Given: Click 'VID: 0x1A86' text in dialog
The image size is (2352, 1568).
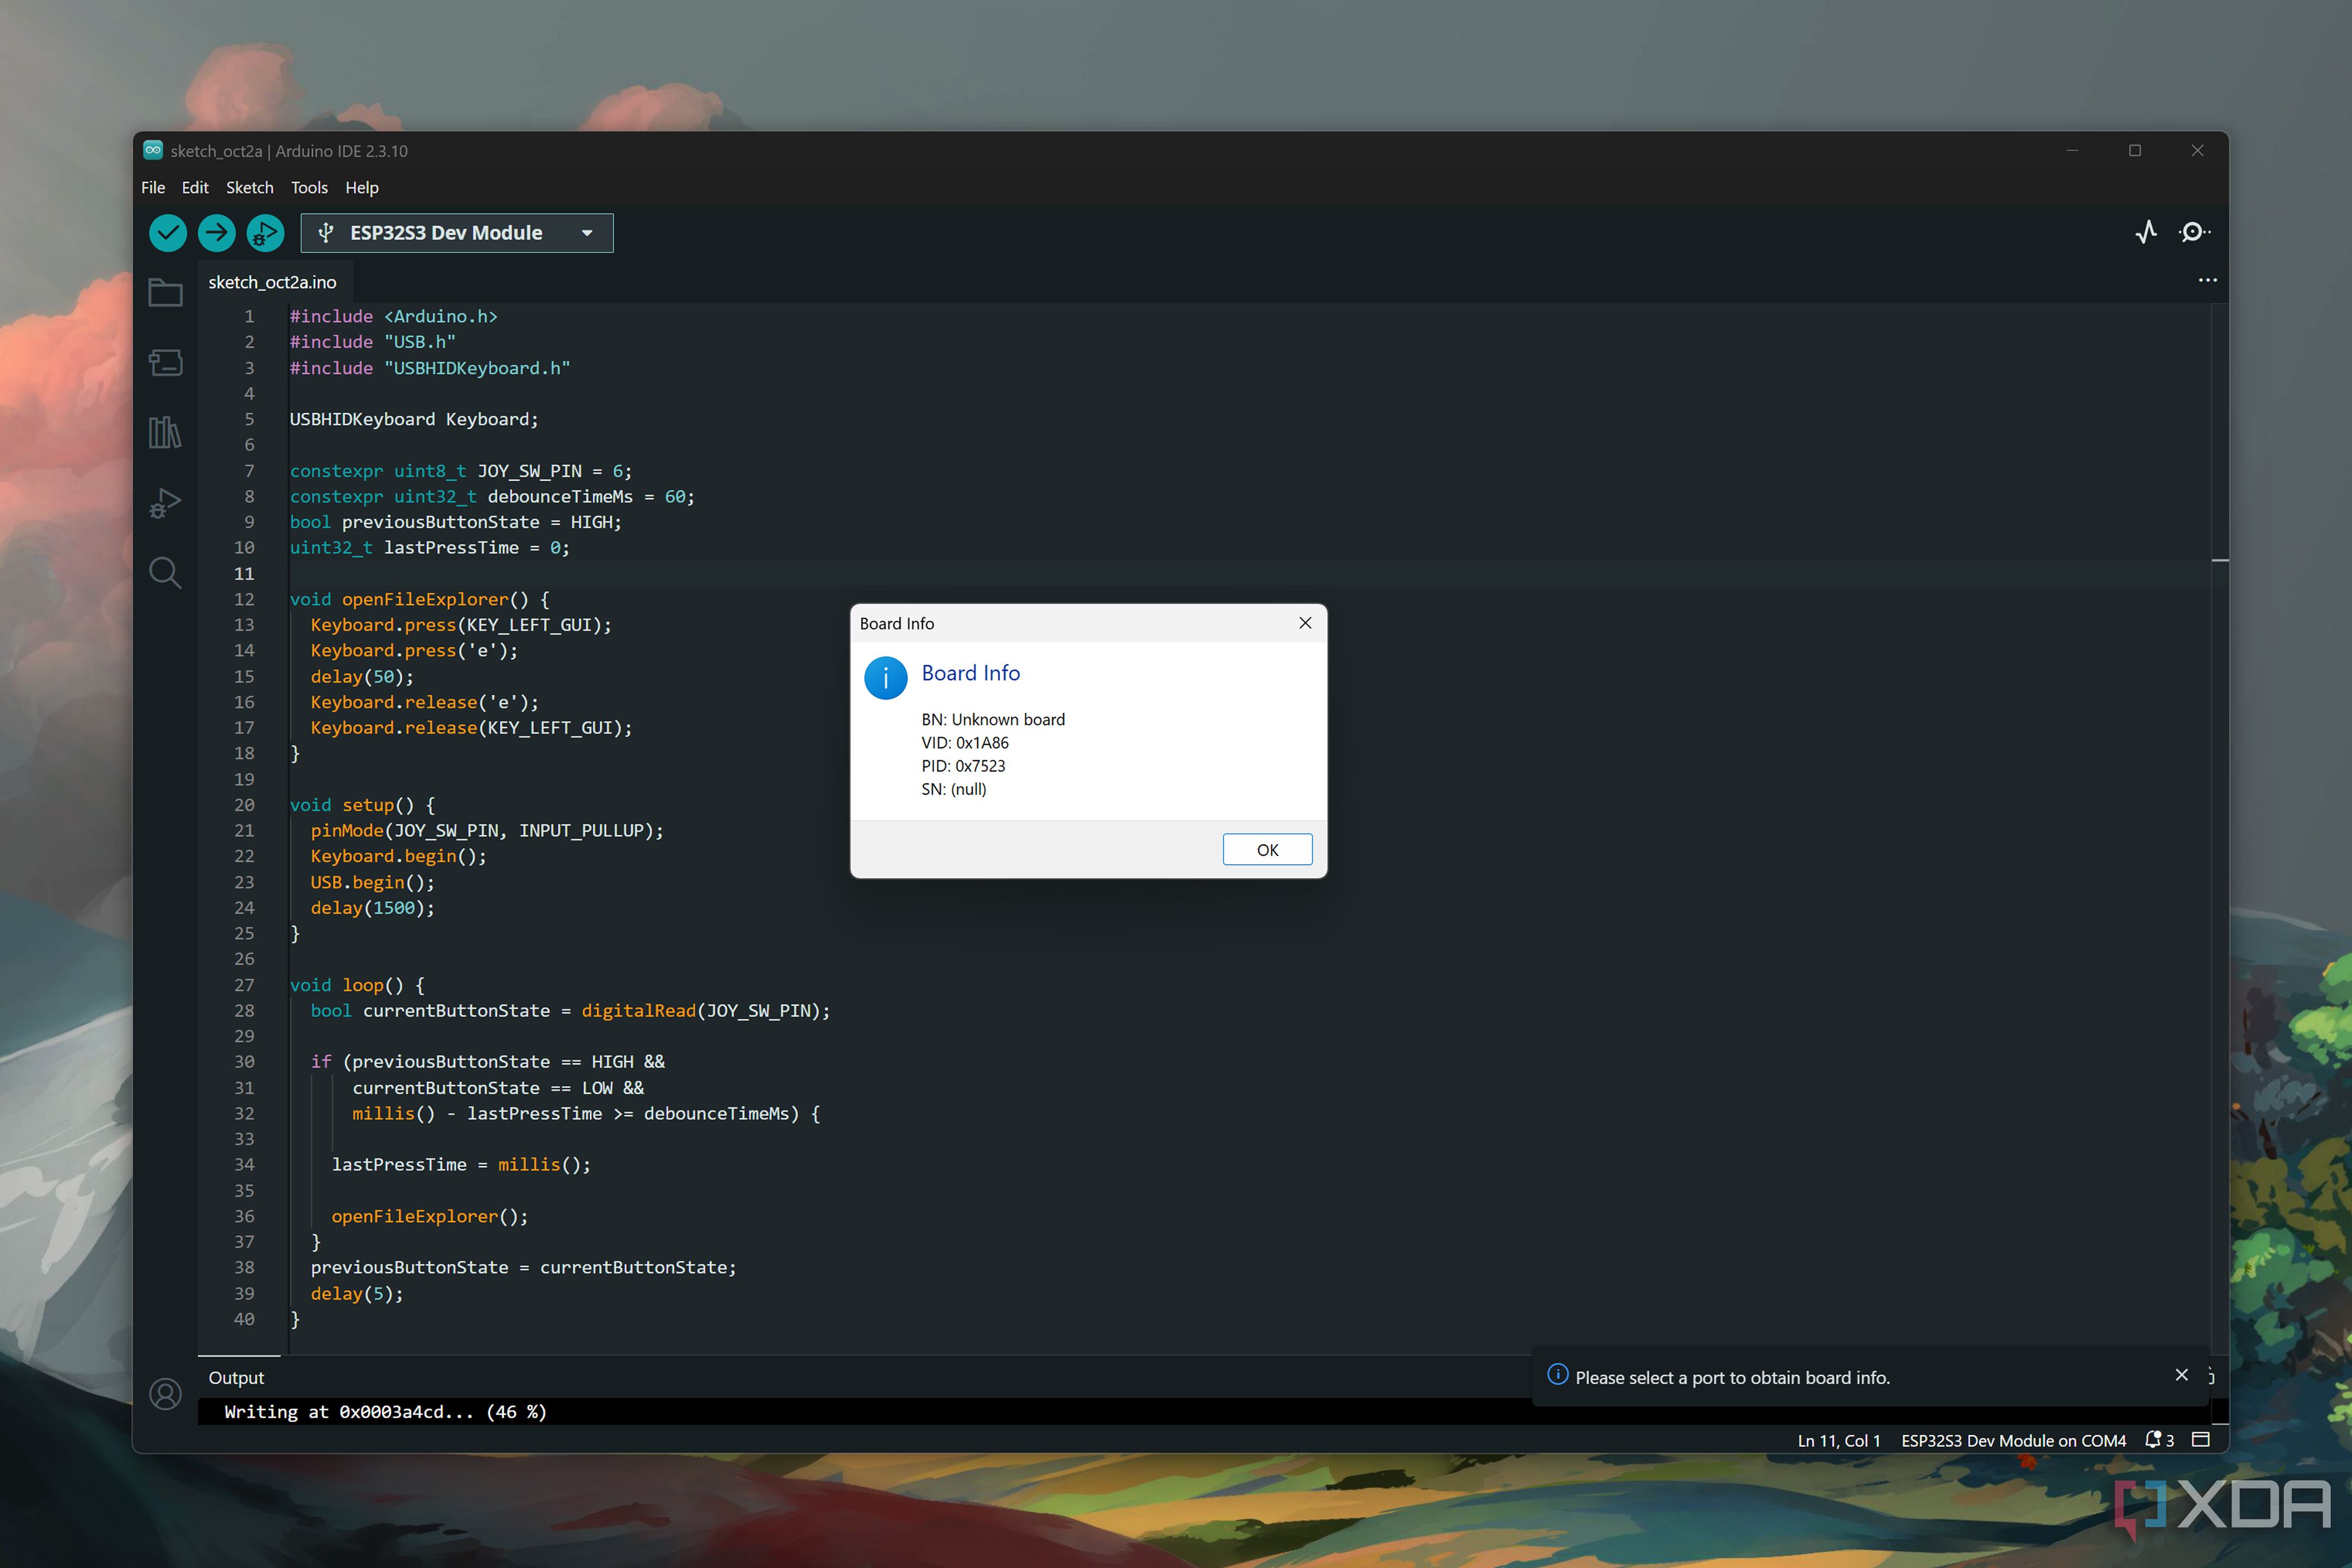Looking at the screenshot, I should [x=965, y=742].
